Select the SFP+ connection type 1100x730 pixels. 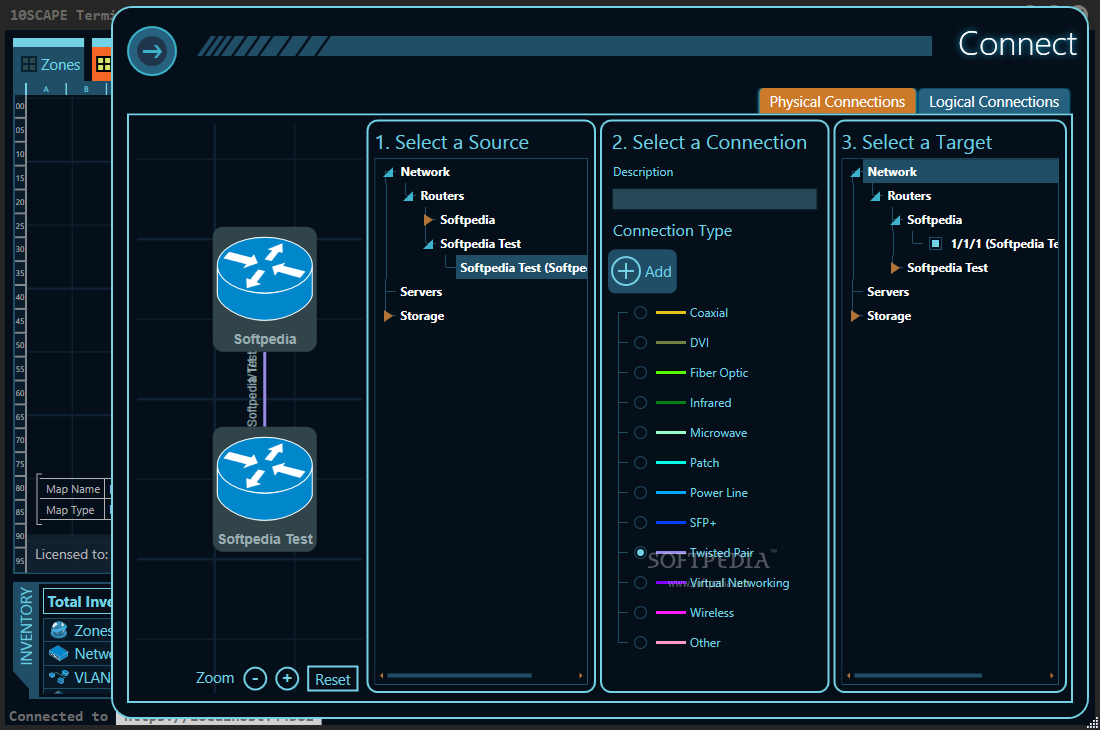click(x=640, y=522)
